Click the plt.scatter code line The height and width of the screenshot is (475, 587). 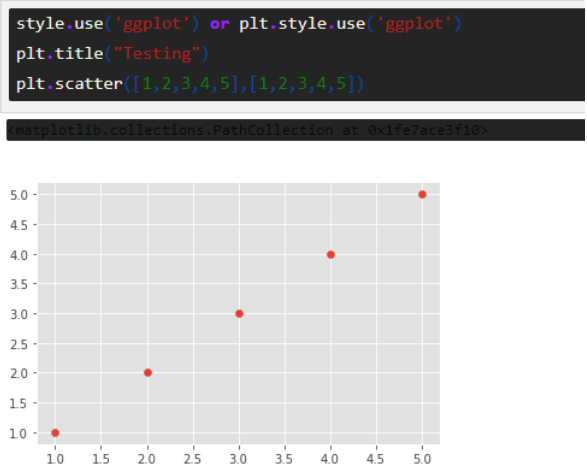pos(190,83)
